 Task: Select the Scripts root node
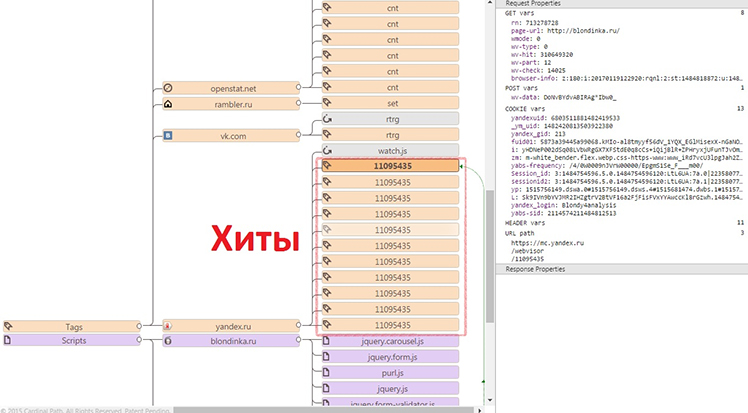click(72, 341)
